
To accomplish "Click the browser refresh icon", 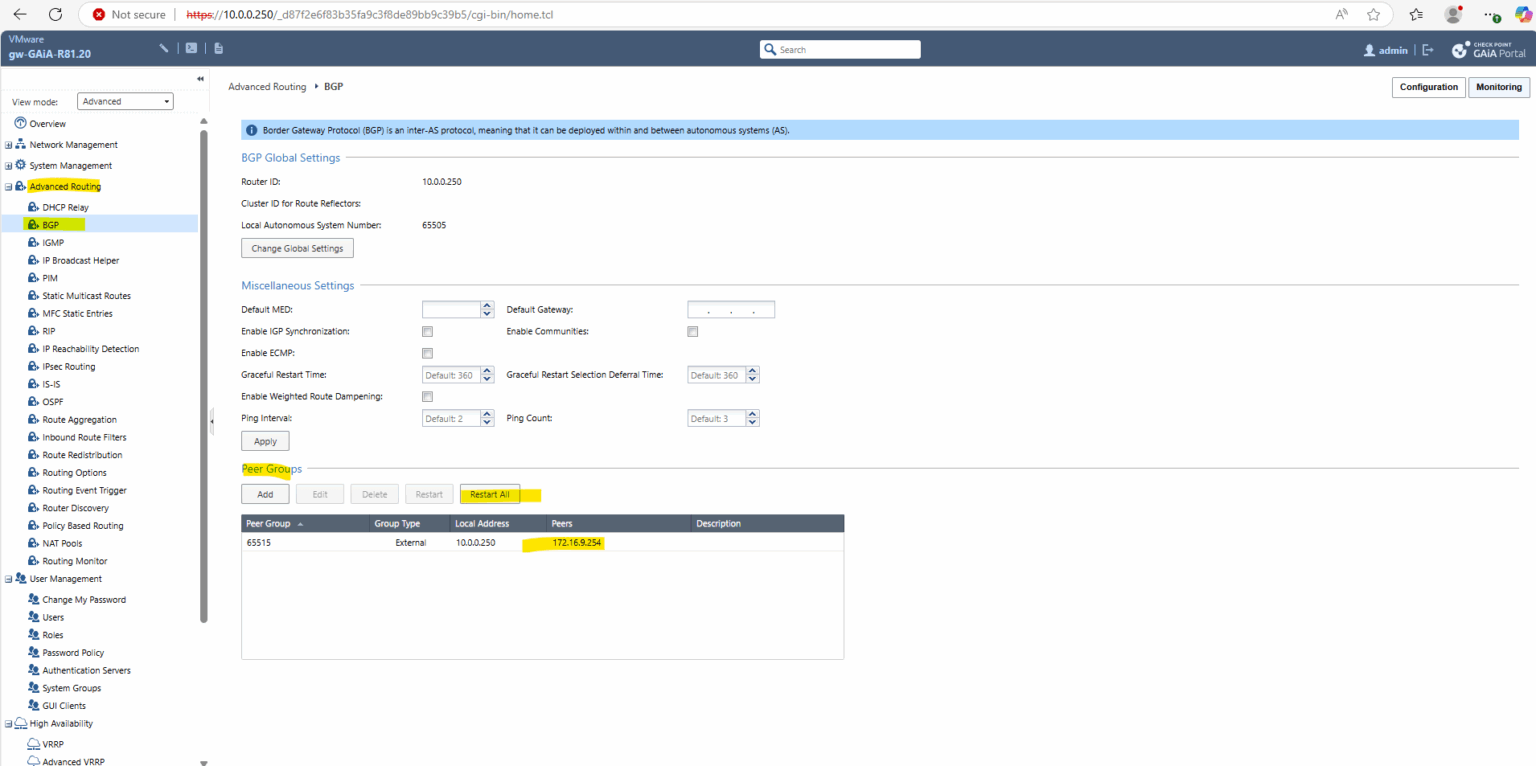I will point(55,14).
